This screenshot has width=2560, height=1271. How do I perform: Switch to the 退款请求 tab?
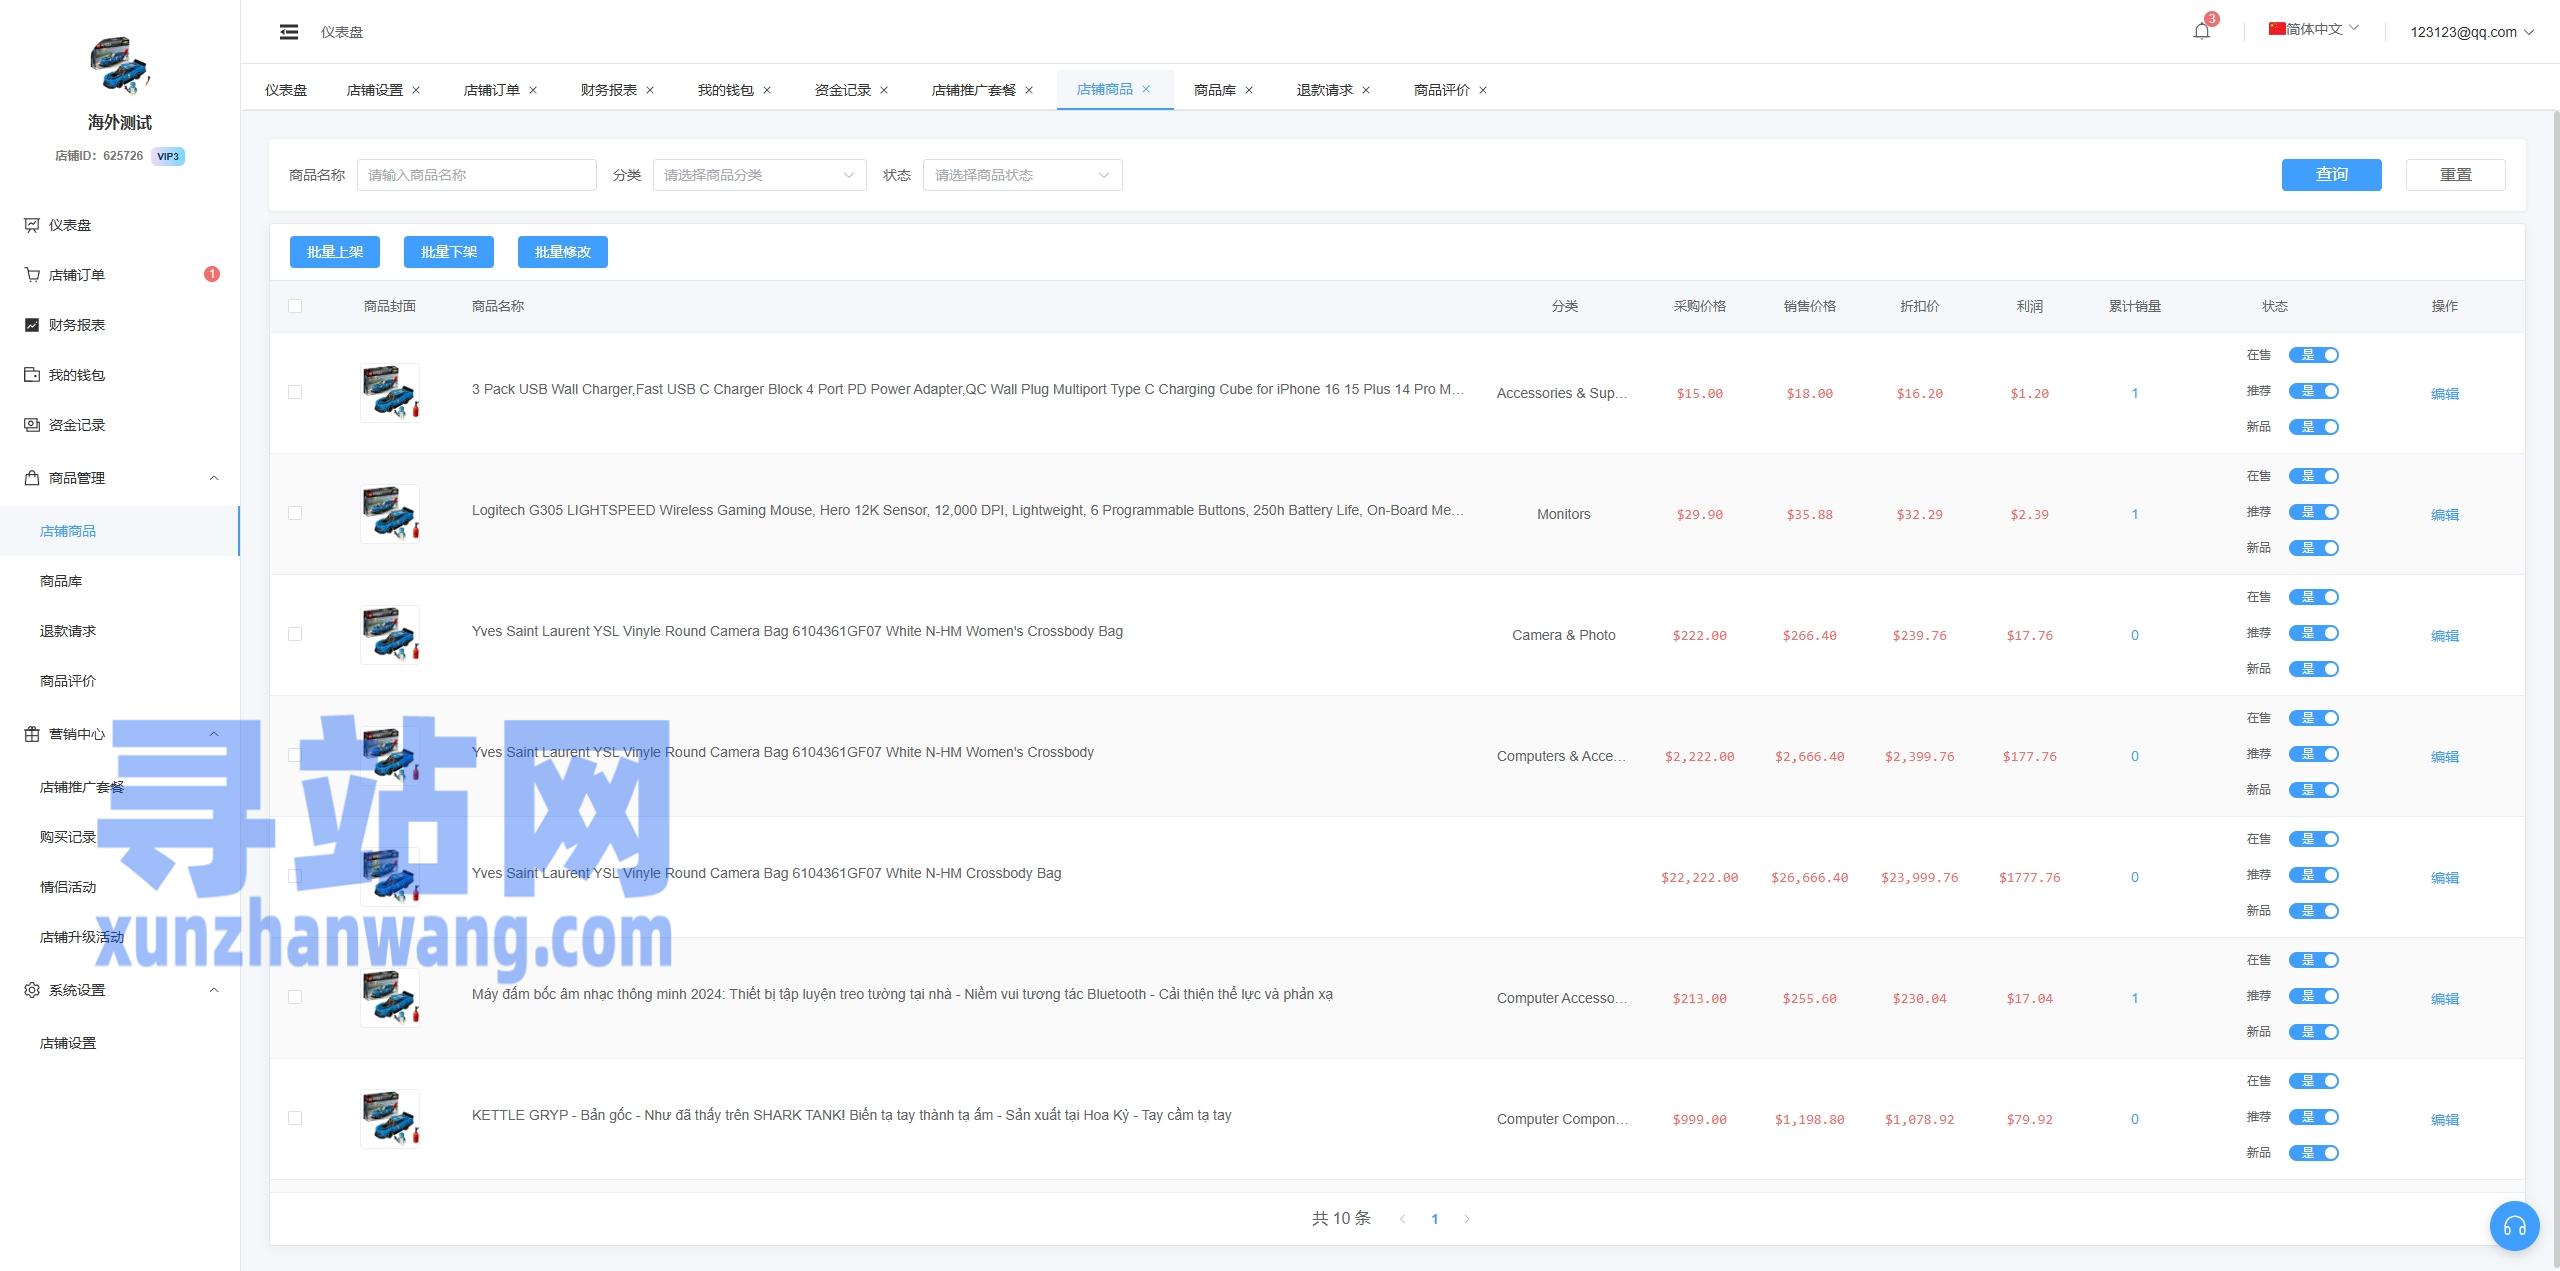[x=1325, y=90]
